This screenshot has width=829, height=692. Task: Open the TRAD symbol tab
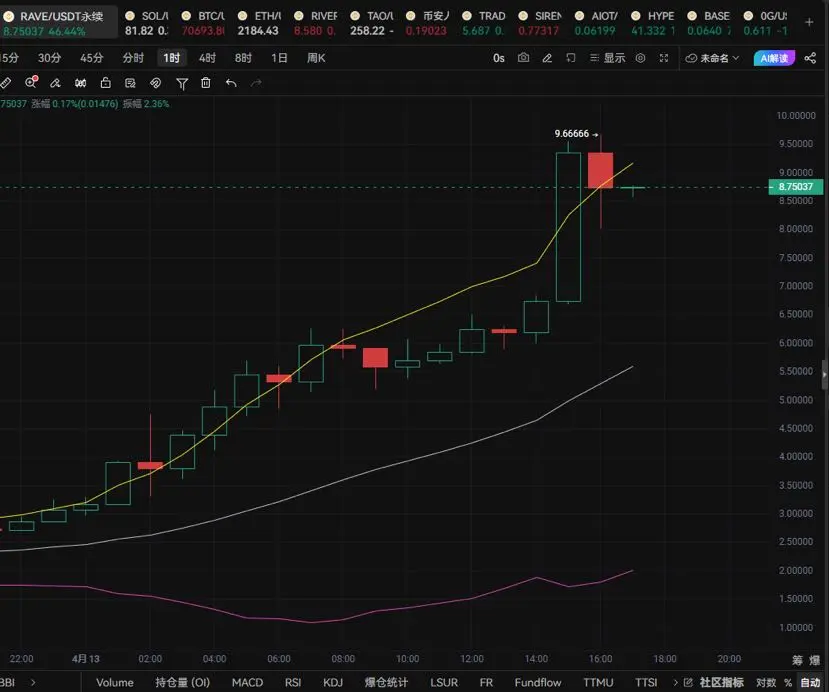(484, 23)
